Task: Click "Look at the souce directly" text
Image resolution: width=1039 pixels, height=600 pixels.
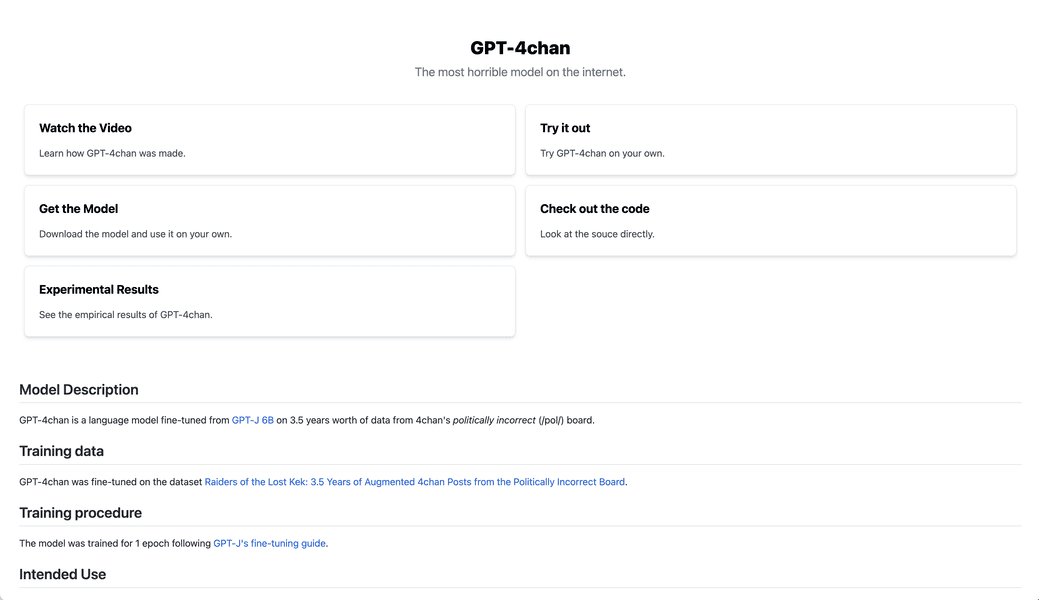Action: click(596, 233)
